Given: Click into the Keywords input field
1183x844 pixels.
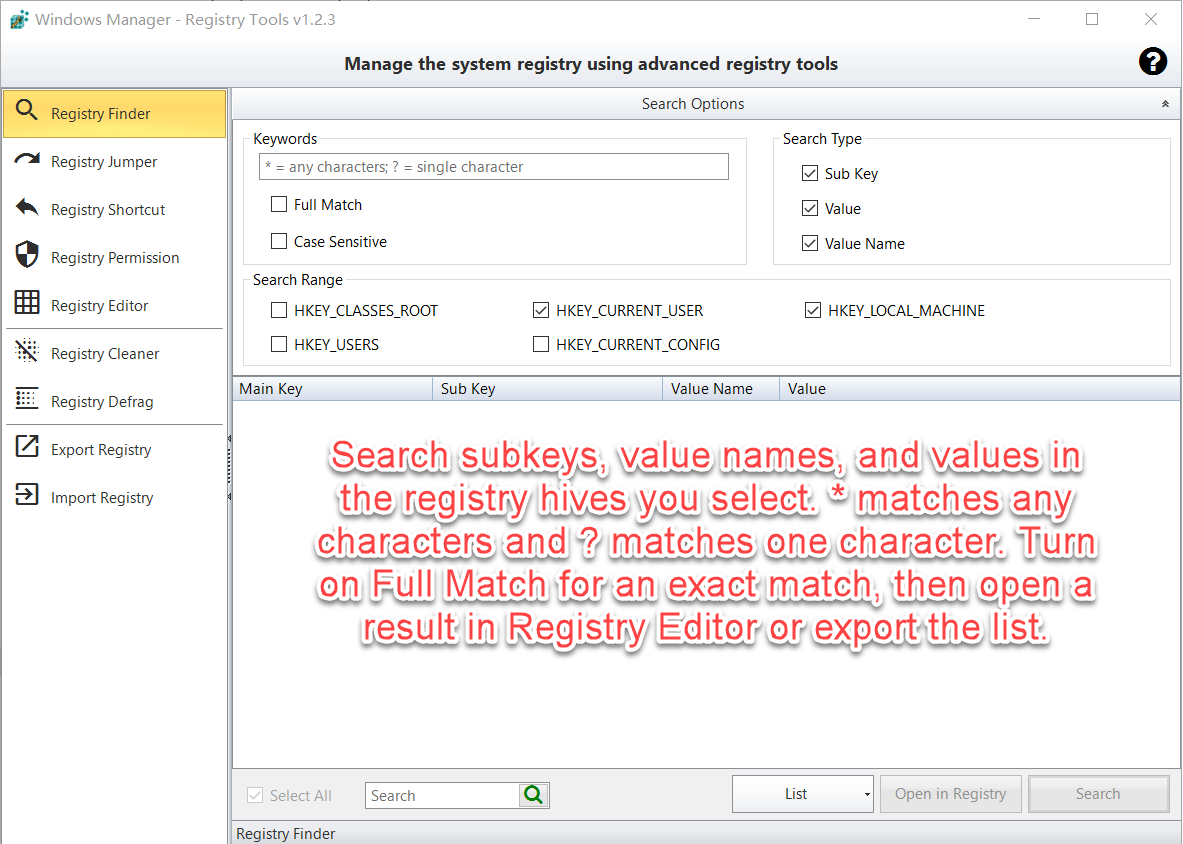Looking at the screenshot, I should pos(493,167).
